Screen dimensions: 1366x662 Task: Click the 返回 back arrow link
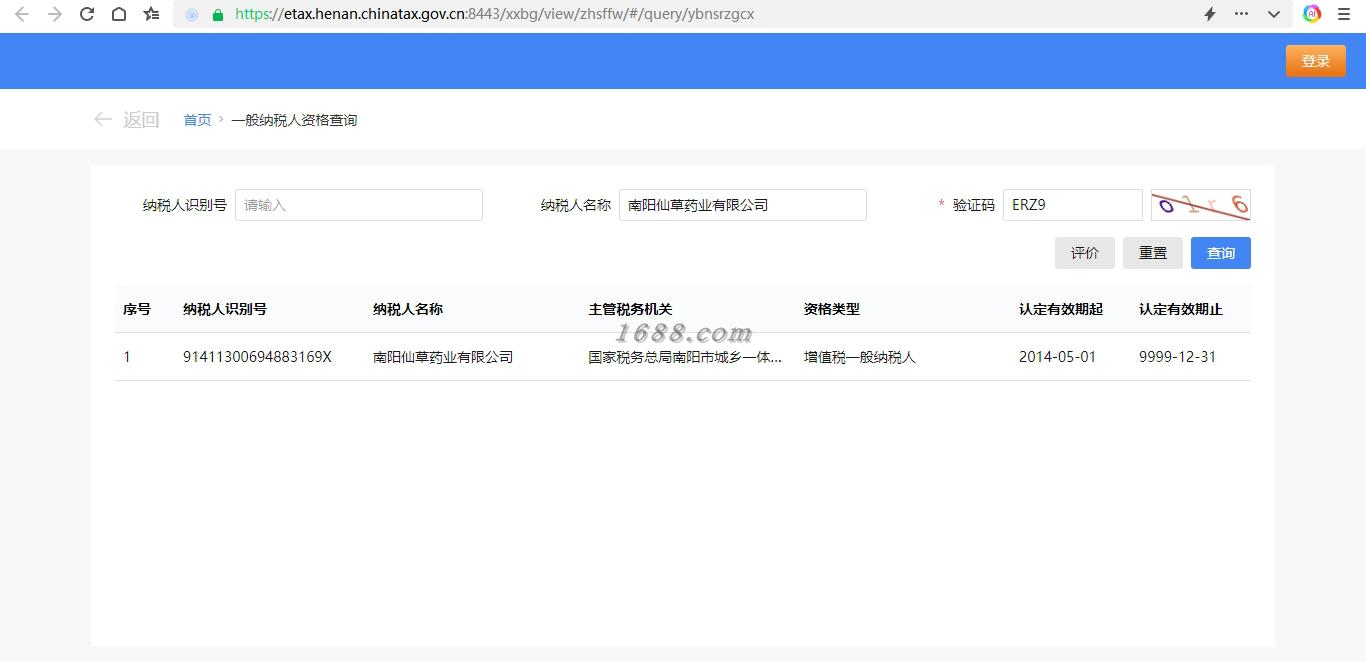126,120
